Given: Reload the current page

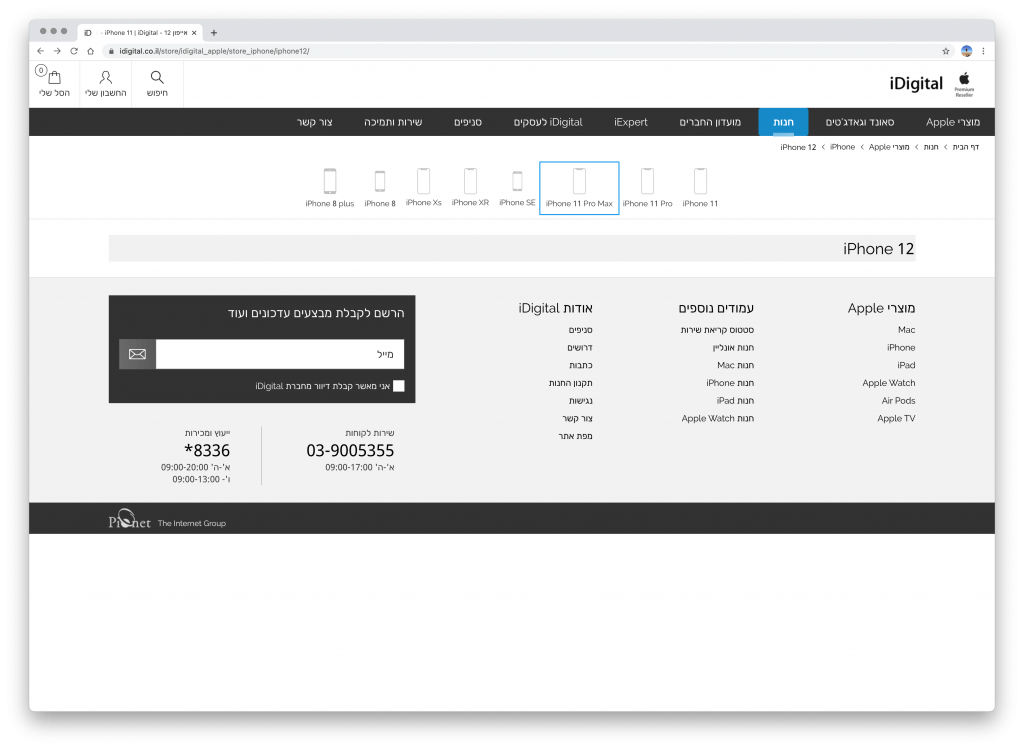Looking at the screenshot, I should 74,51.
